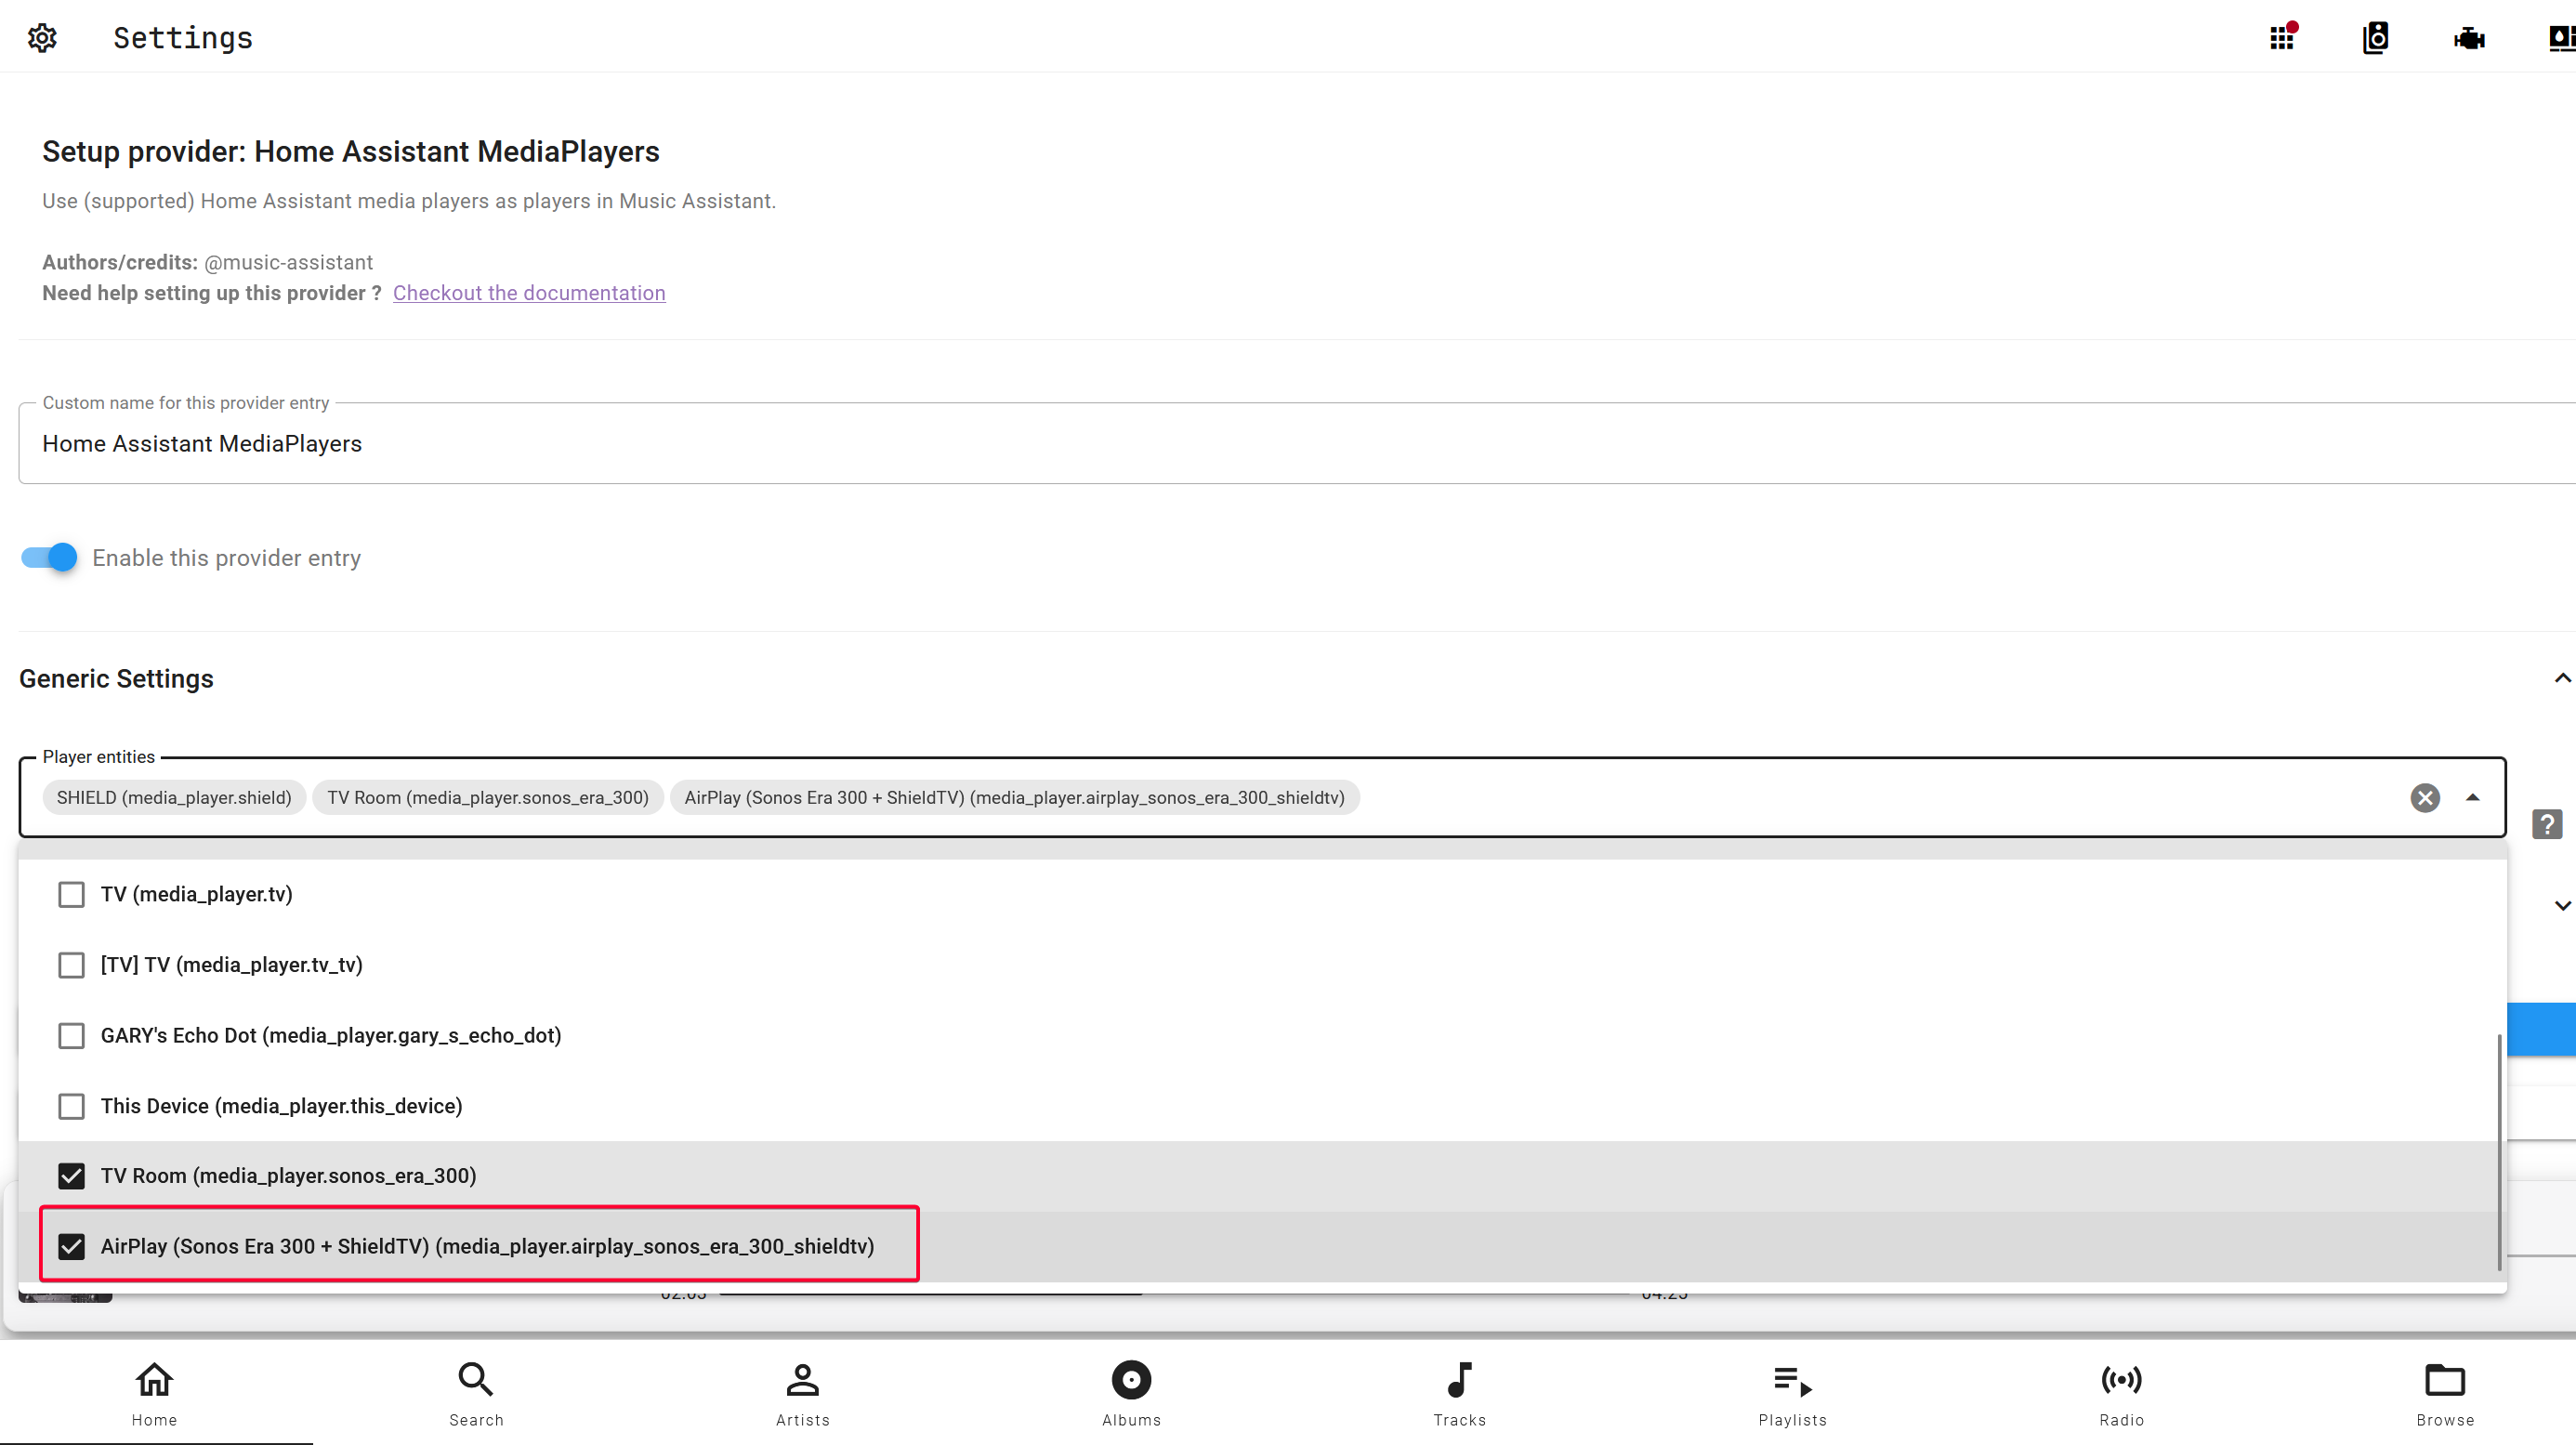Check the [TV] TV (media_player.tv_tv) checkbox
Screen dimensions: 2576x1445
tap(71, 964)
